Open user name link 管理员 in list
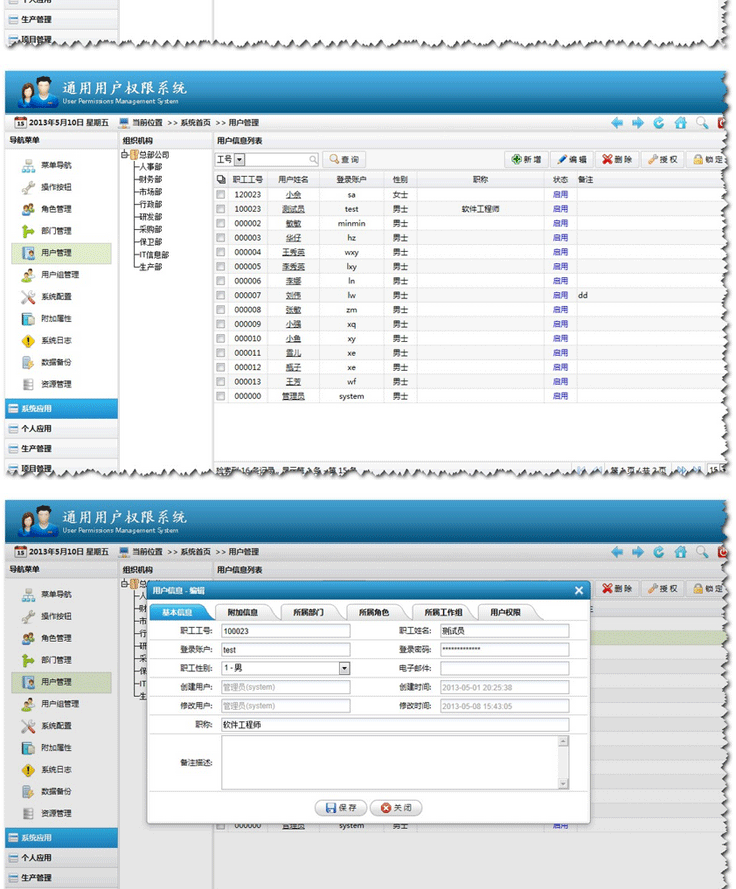The image size is (736, 889). pyautogui.click(x=293, y=396)
